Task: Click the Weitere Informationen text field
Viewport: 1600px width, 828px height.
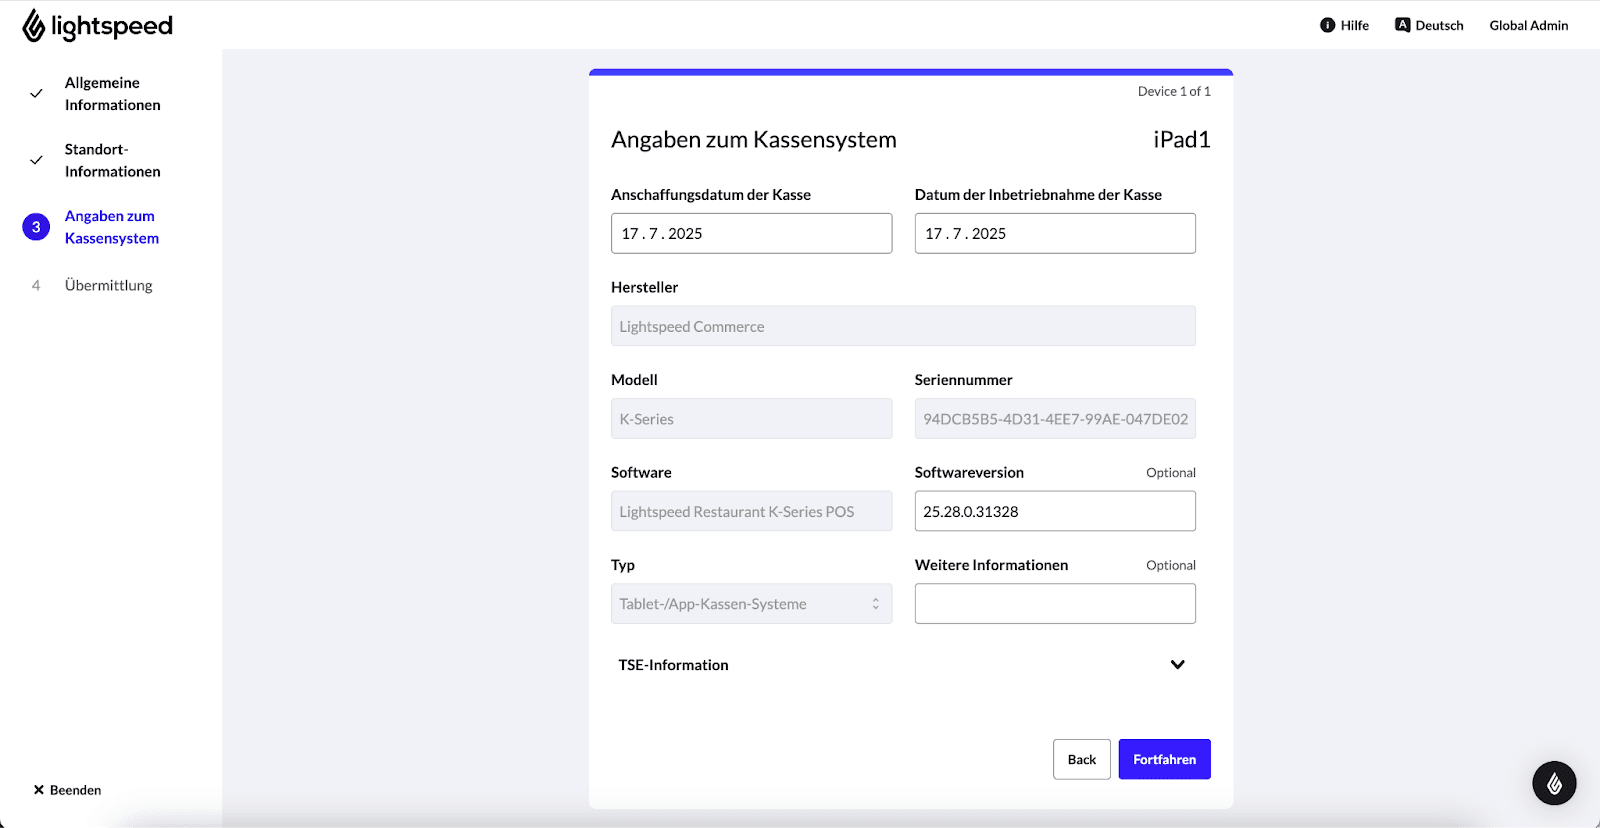Action: [1054, 604]
